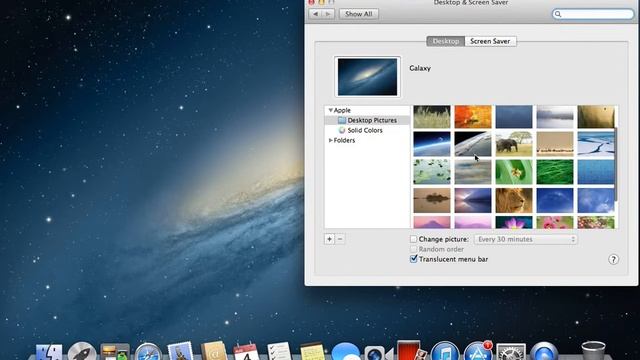640x360 pixels.
Task: Open Reminders checklist icon in Dock
Action: (x=280, y=352)
